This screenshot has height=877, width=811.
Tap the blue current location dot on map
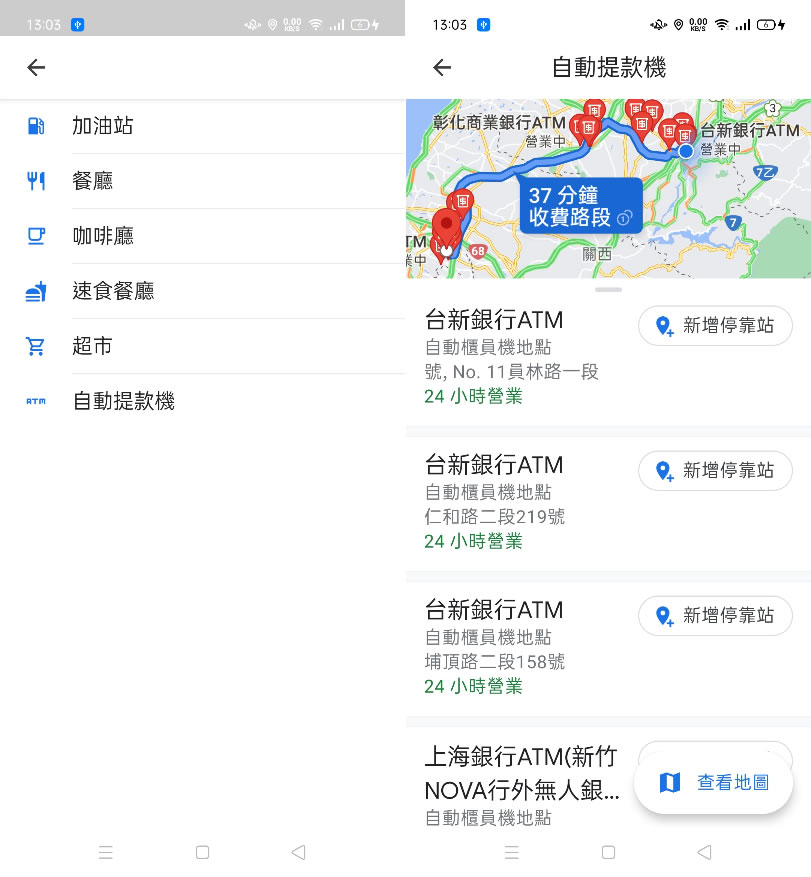click(x=686, y=151)
